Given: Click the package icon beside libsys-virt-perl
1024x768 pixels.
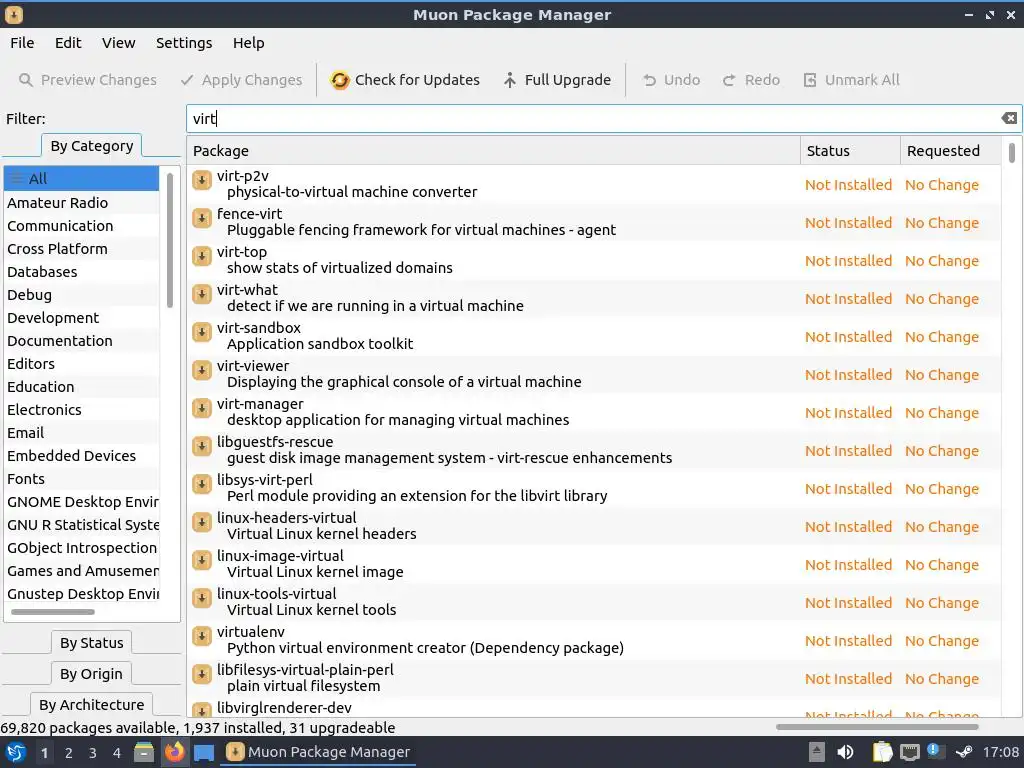Looking at the screenshot, I should coord(202,484).
